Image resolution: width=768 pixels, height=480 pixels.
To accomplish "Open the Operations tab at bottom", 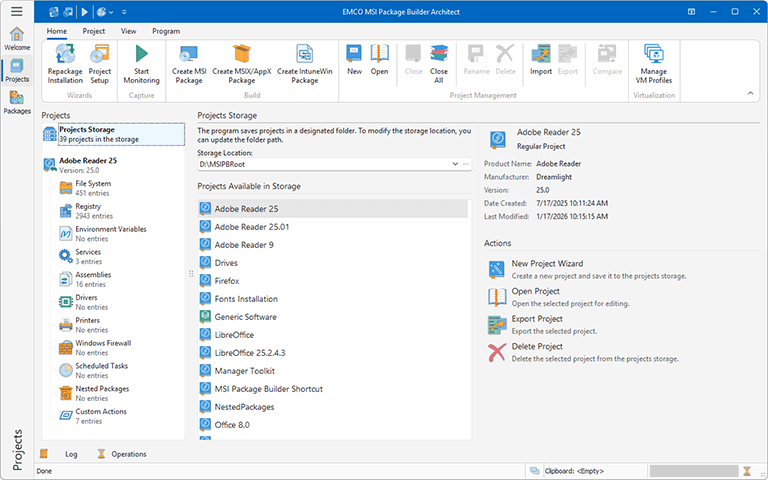I will coord(129,454).
